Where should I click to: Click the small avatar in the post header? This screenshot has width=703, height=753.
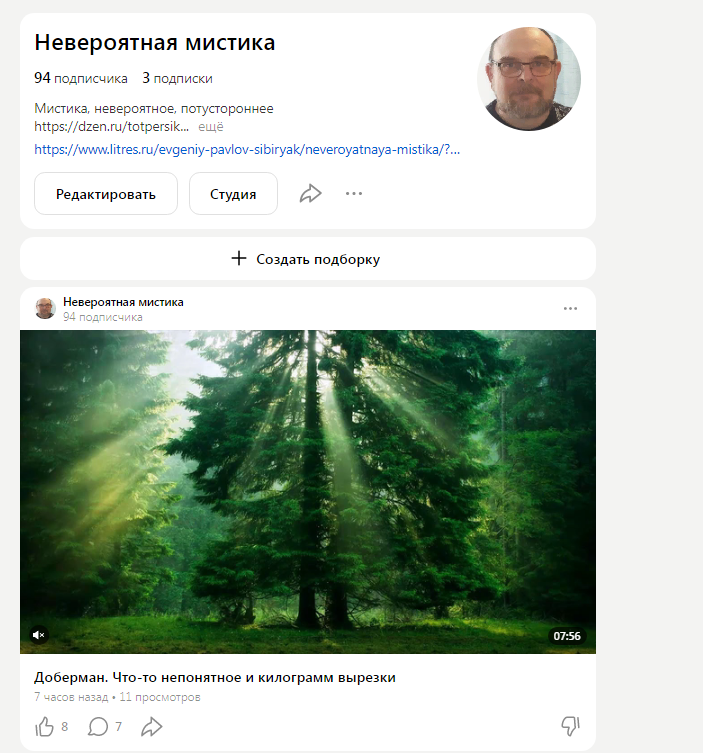pos(45,308)
